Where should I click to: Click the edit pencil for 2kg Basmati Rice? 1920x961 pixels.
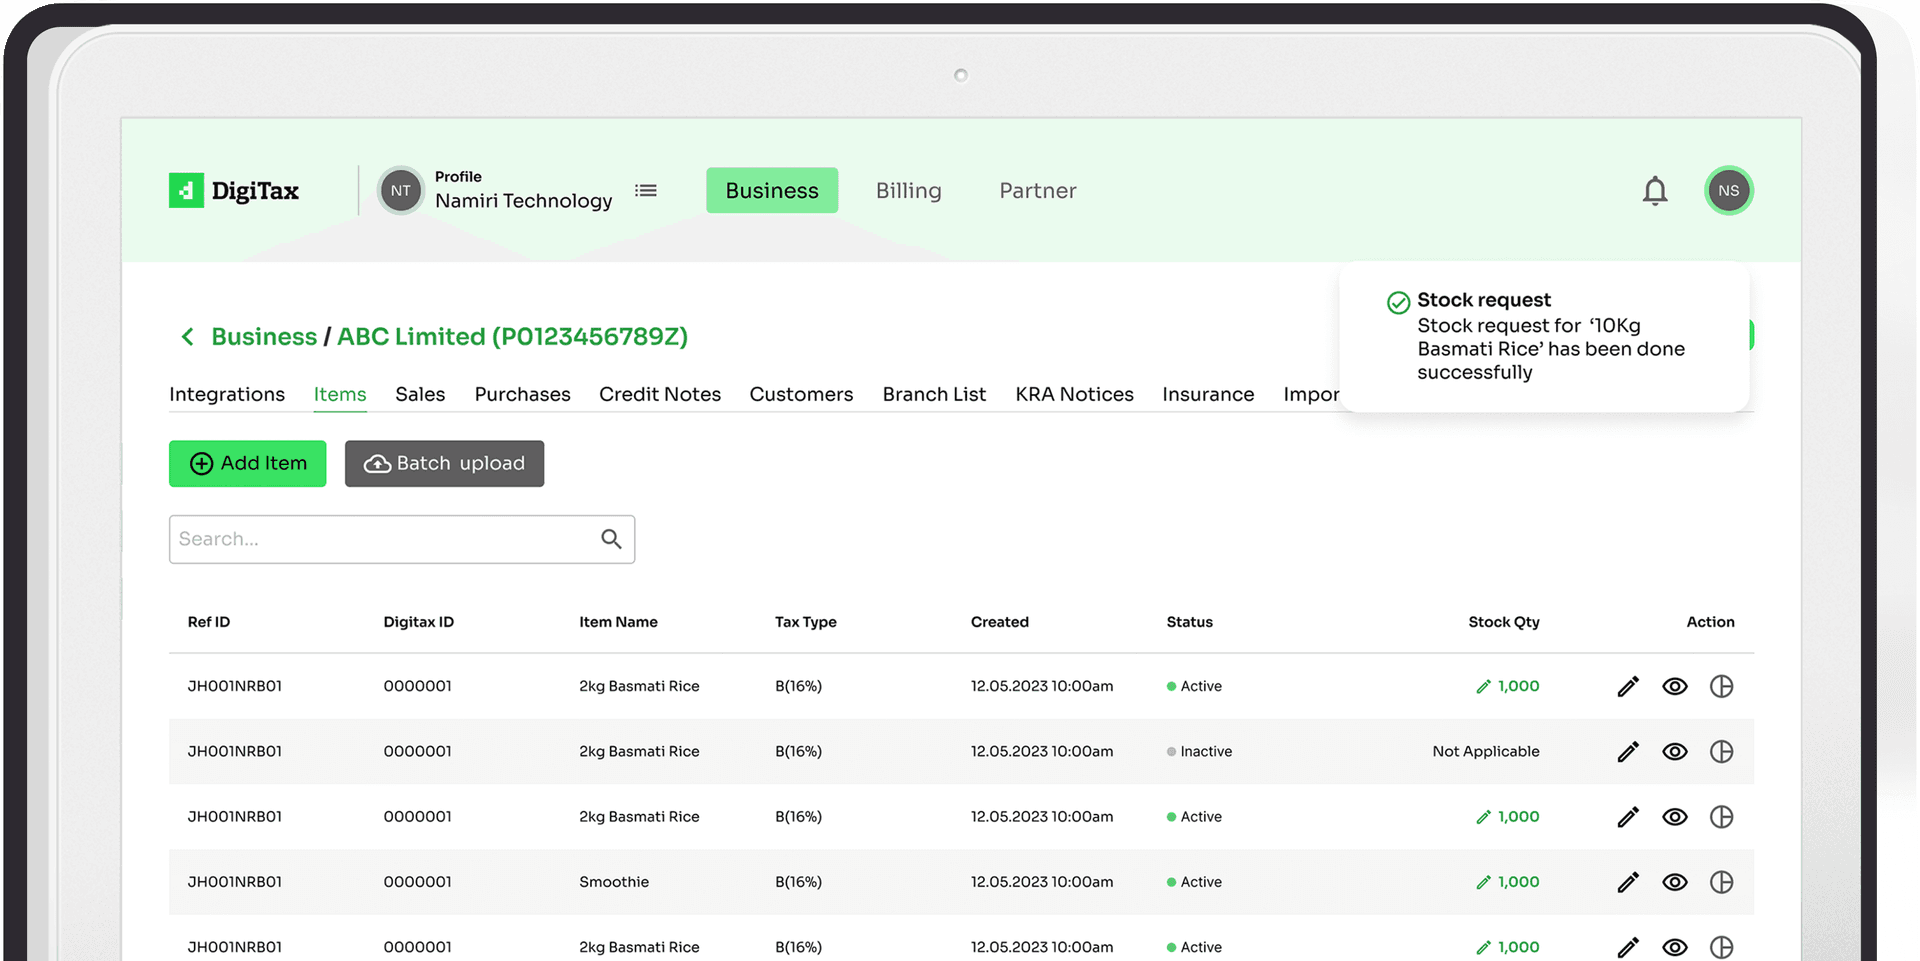pos(1628,686)
